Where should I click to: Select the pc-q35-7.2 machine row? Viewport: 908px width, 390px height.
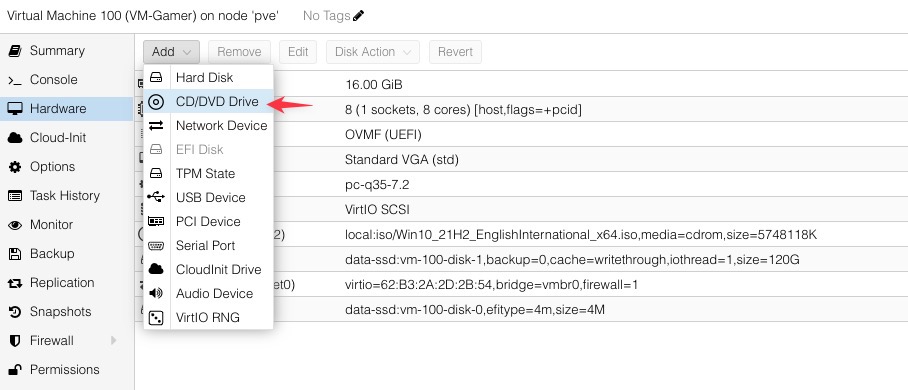click(522, 185)
